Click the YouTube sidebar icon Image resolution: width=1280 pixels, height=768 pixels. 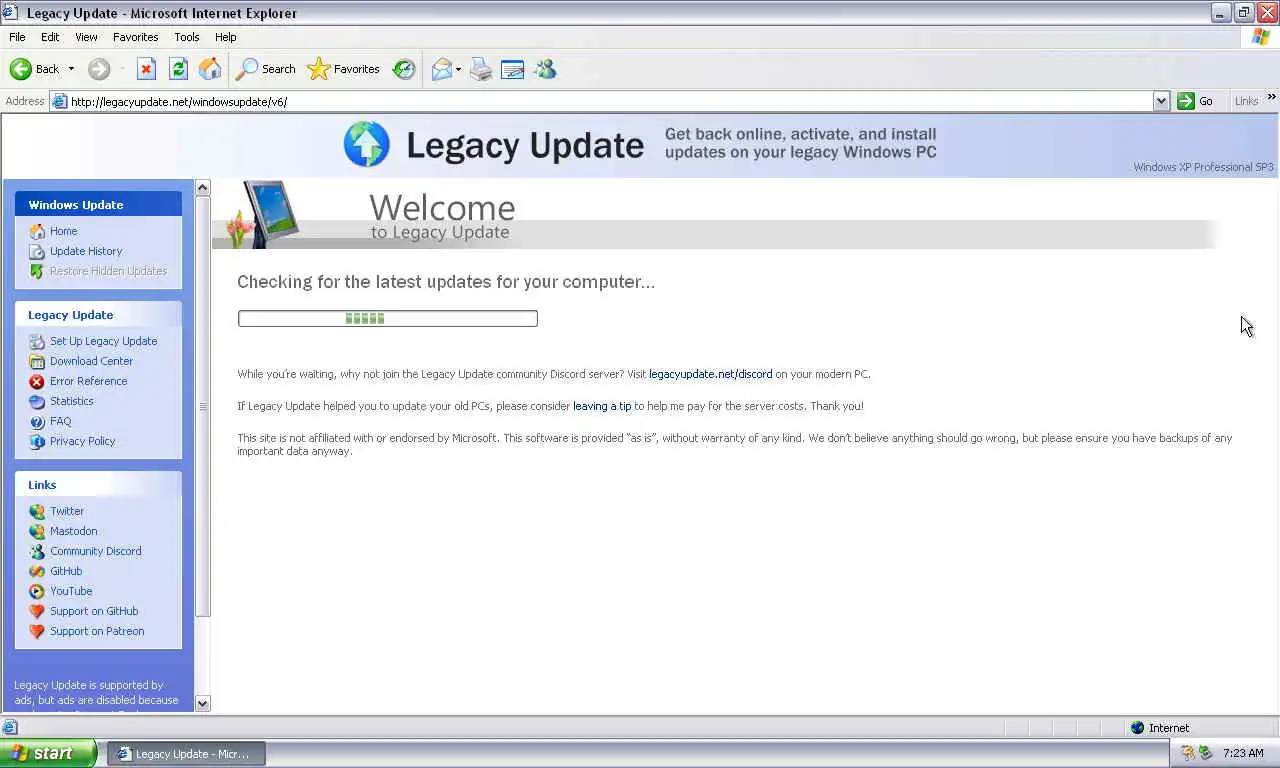pyautogui.click(x=37, y=591)
